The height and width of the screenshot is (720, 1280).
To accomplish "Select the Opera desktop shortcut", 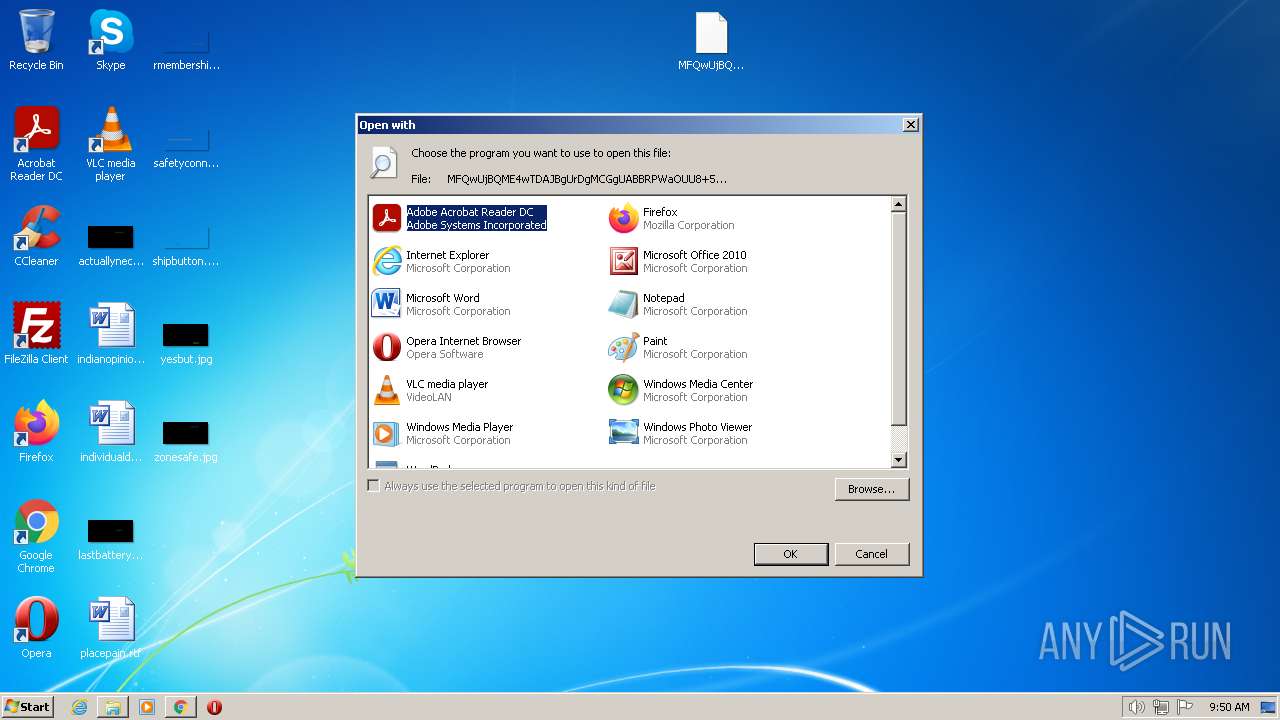I will 36,628.
